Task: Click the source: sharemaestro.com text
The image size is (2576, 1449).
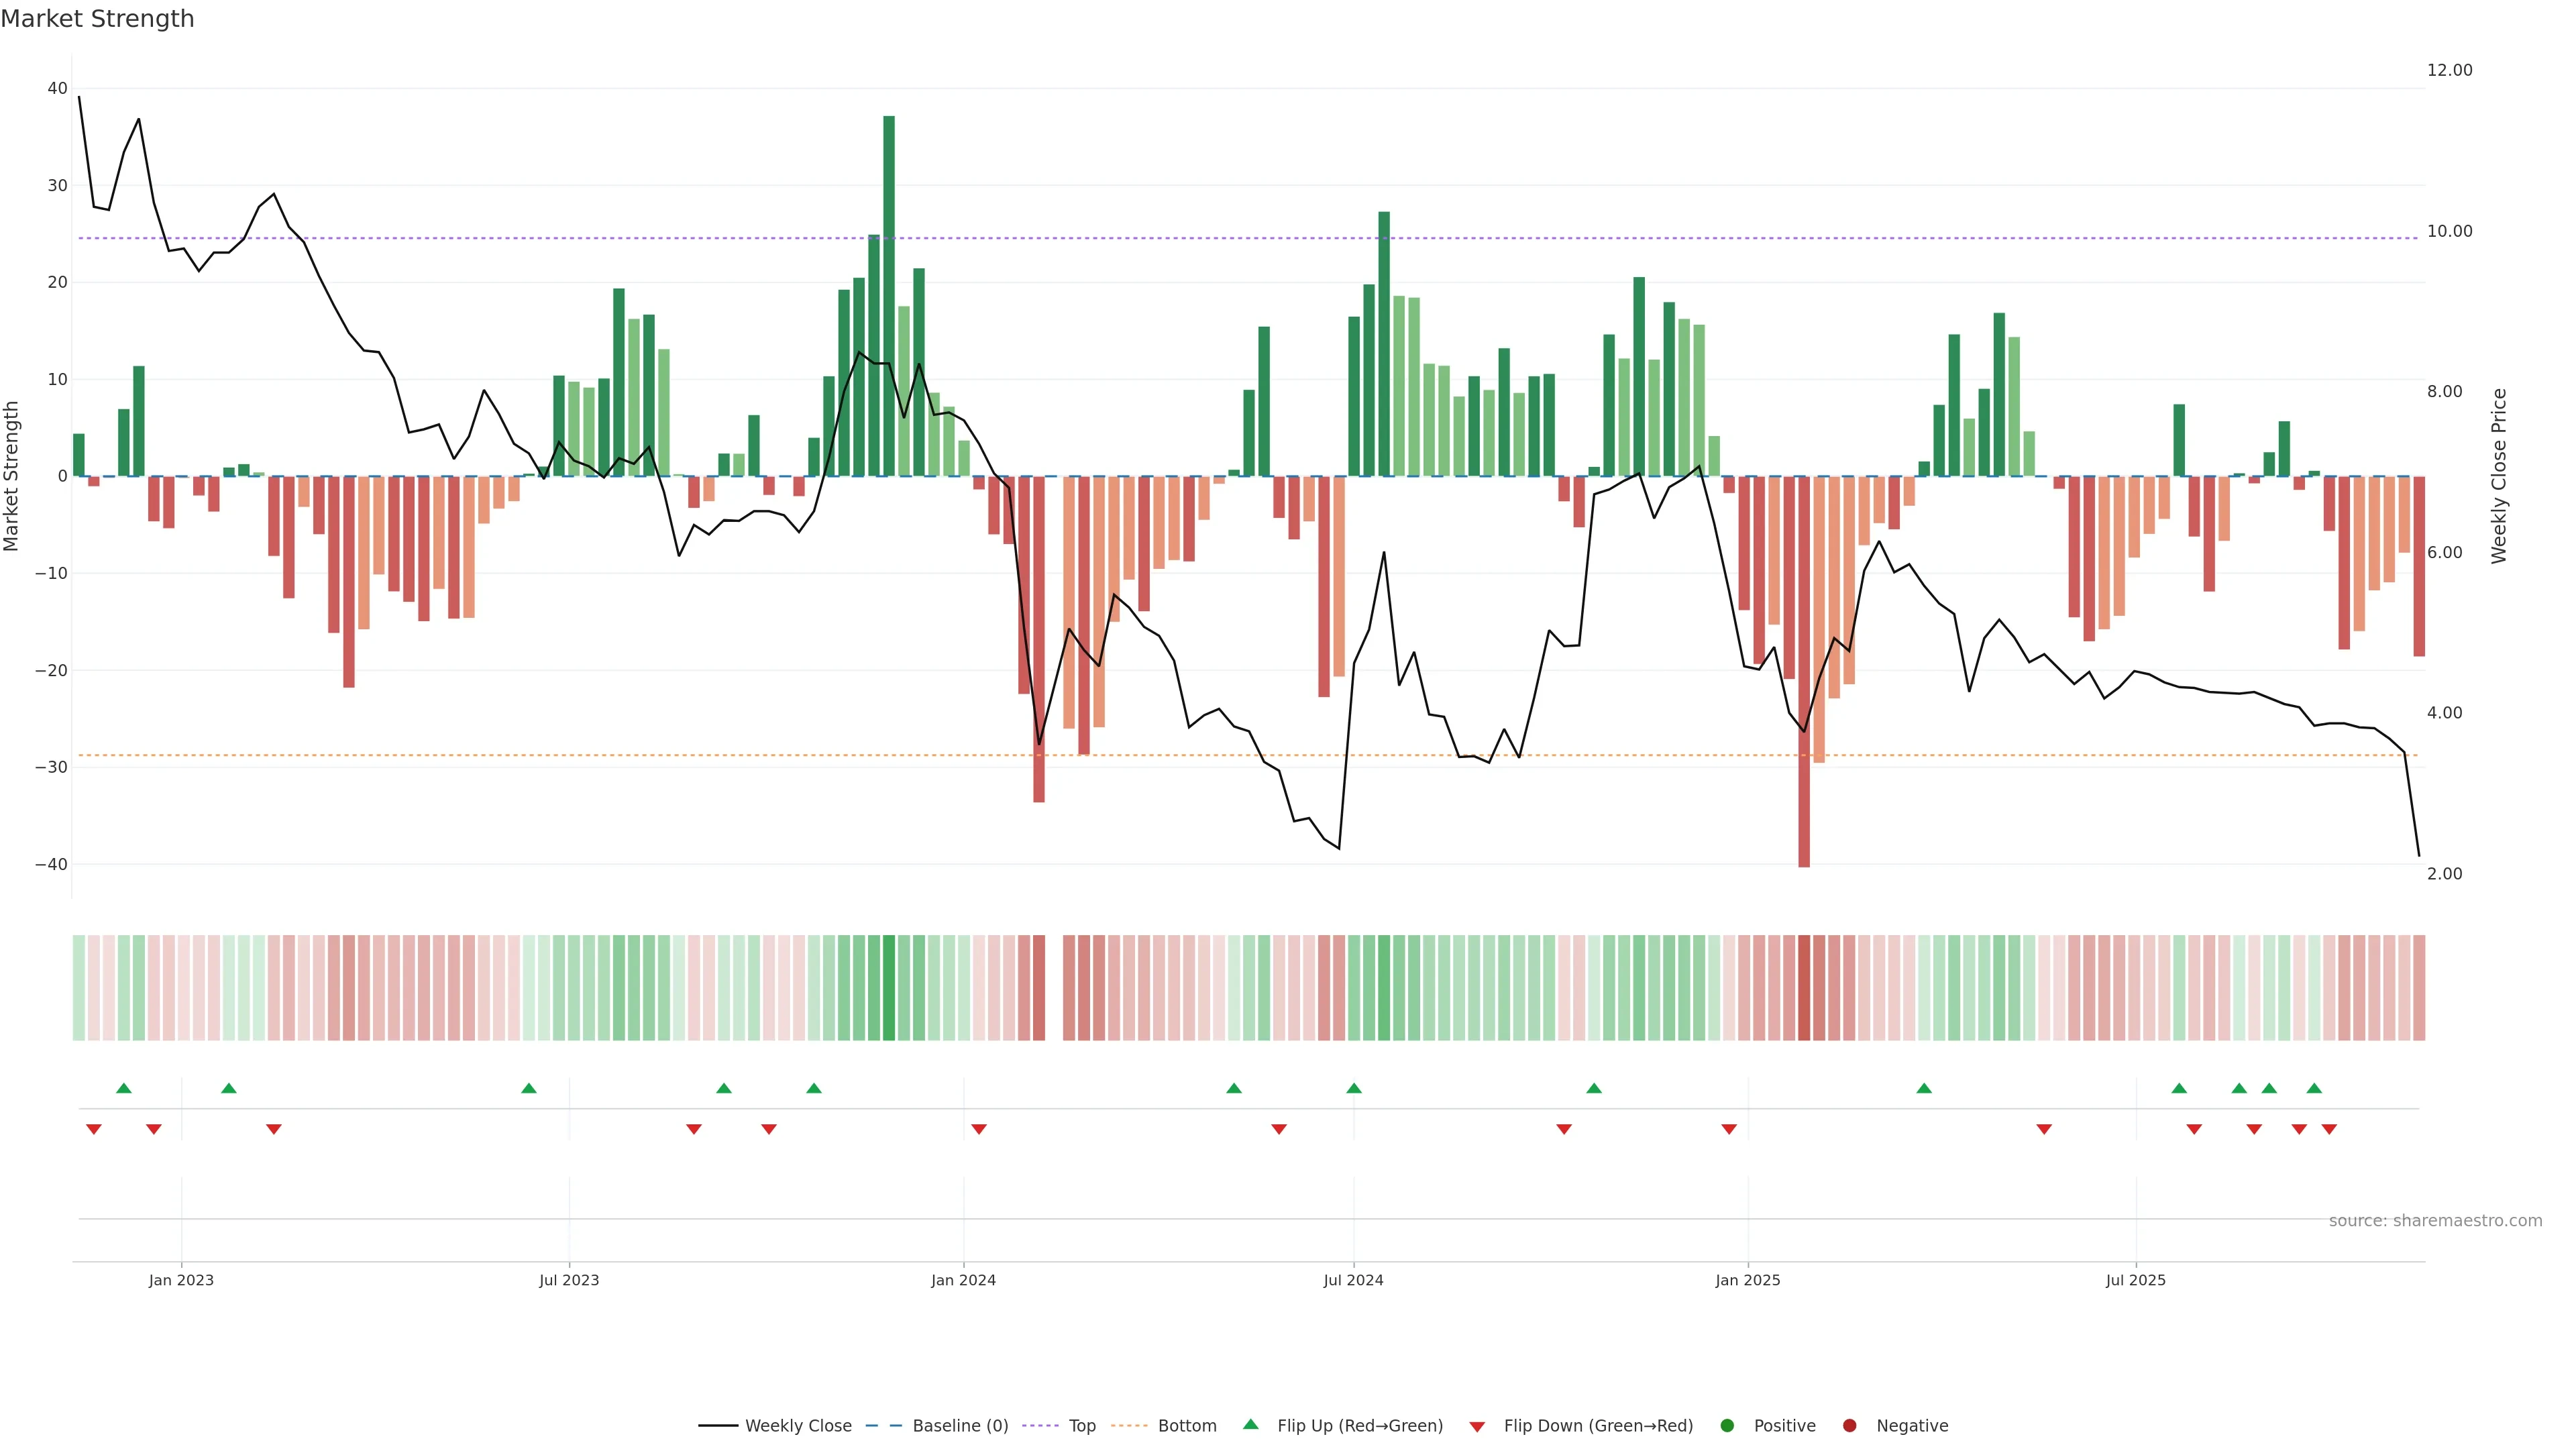Action: (x=2435, y=1220)
